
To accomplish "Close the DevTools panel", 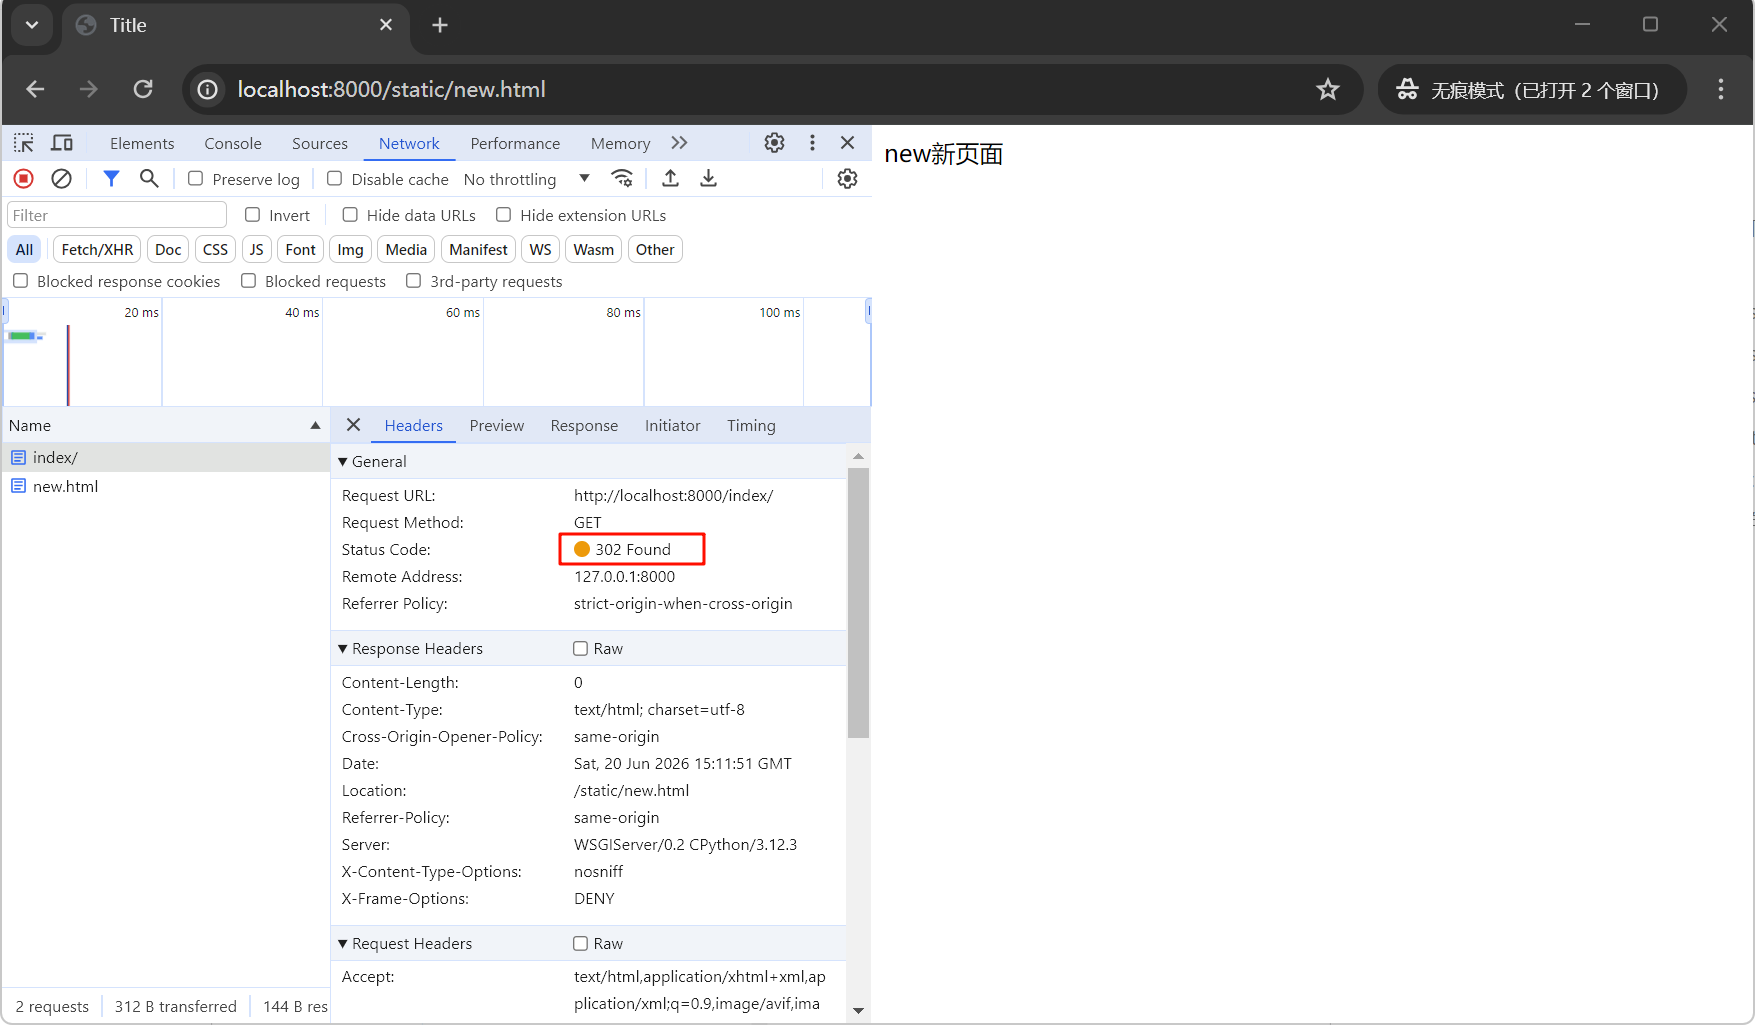I will pyautogui.click(x=848, y=143).
